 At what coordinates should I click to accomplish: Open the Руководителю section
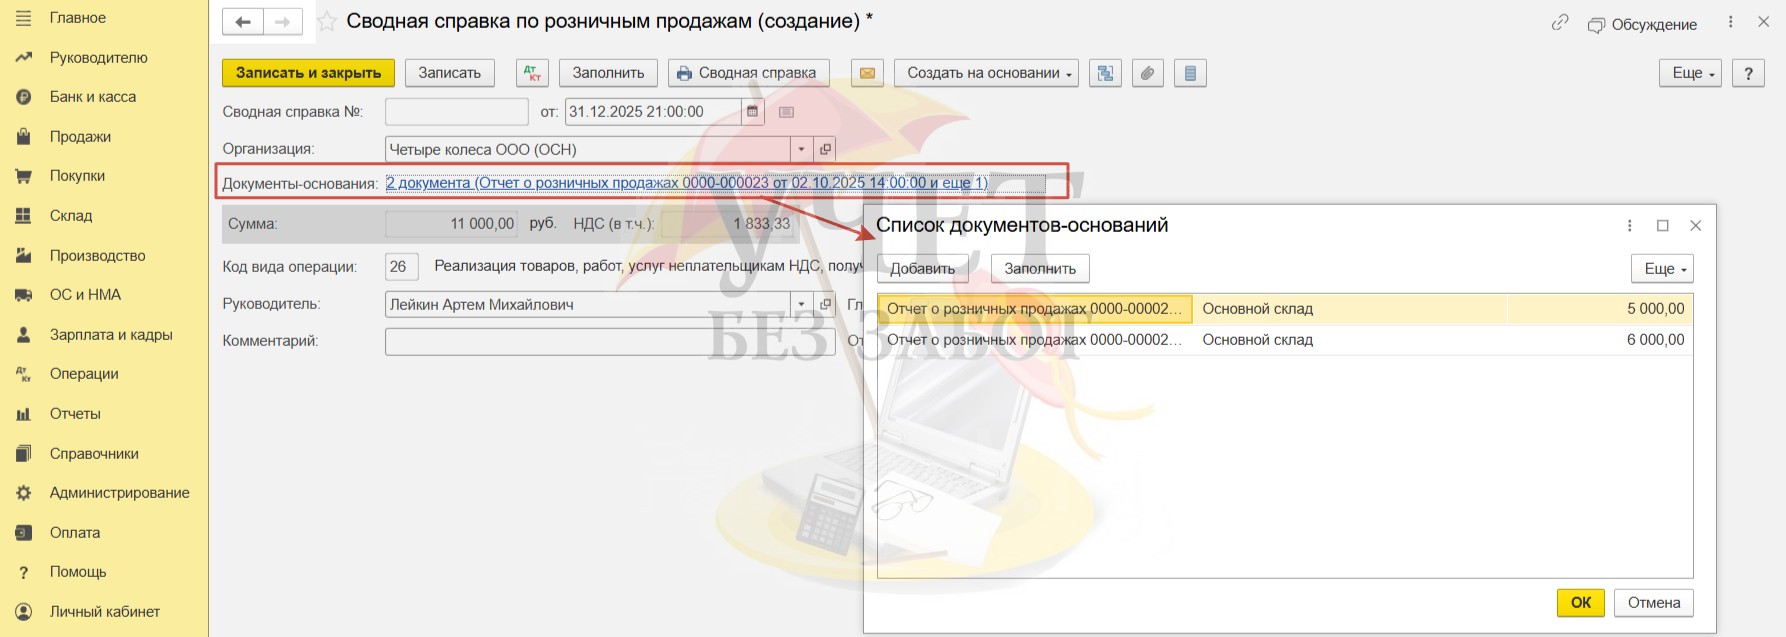(98, 58)
